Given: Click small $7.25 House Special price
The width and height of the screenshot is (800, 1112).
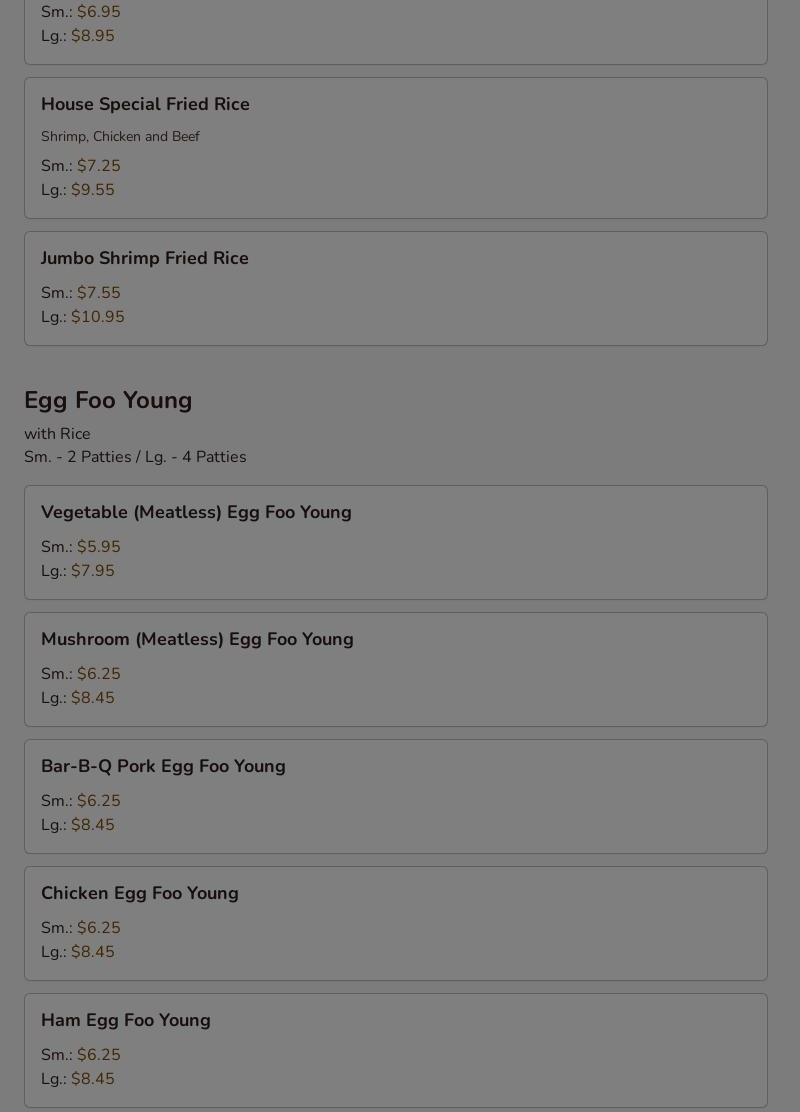Looking at the screenshot, I should tap(99, 165).
